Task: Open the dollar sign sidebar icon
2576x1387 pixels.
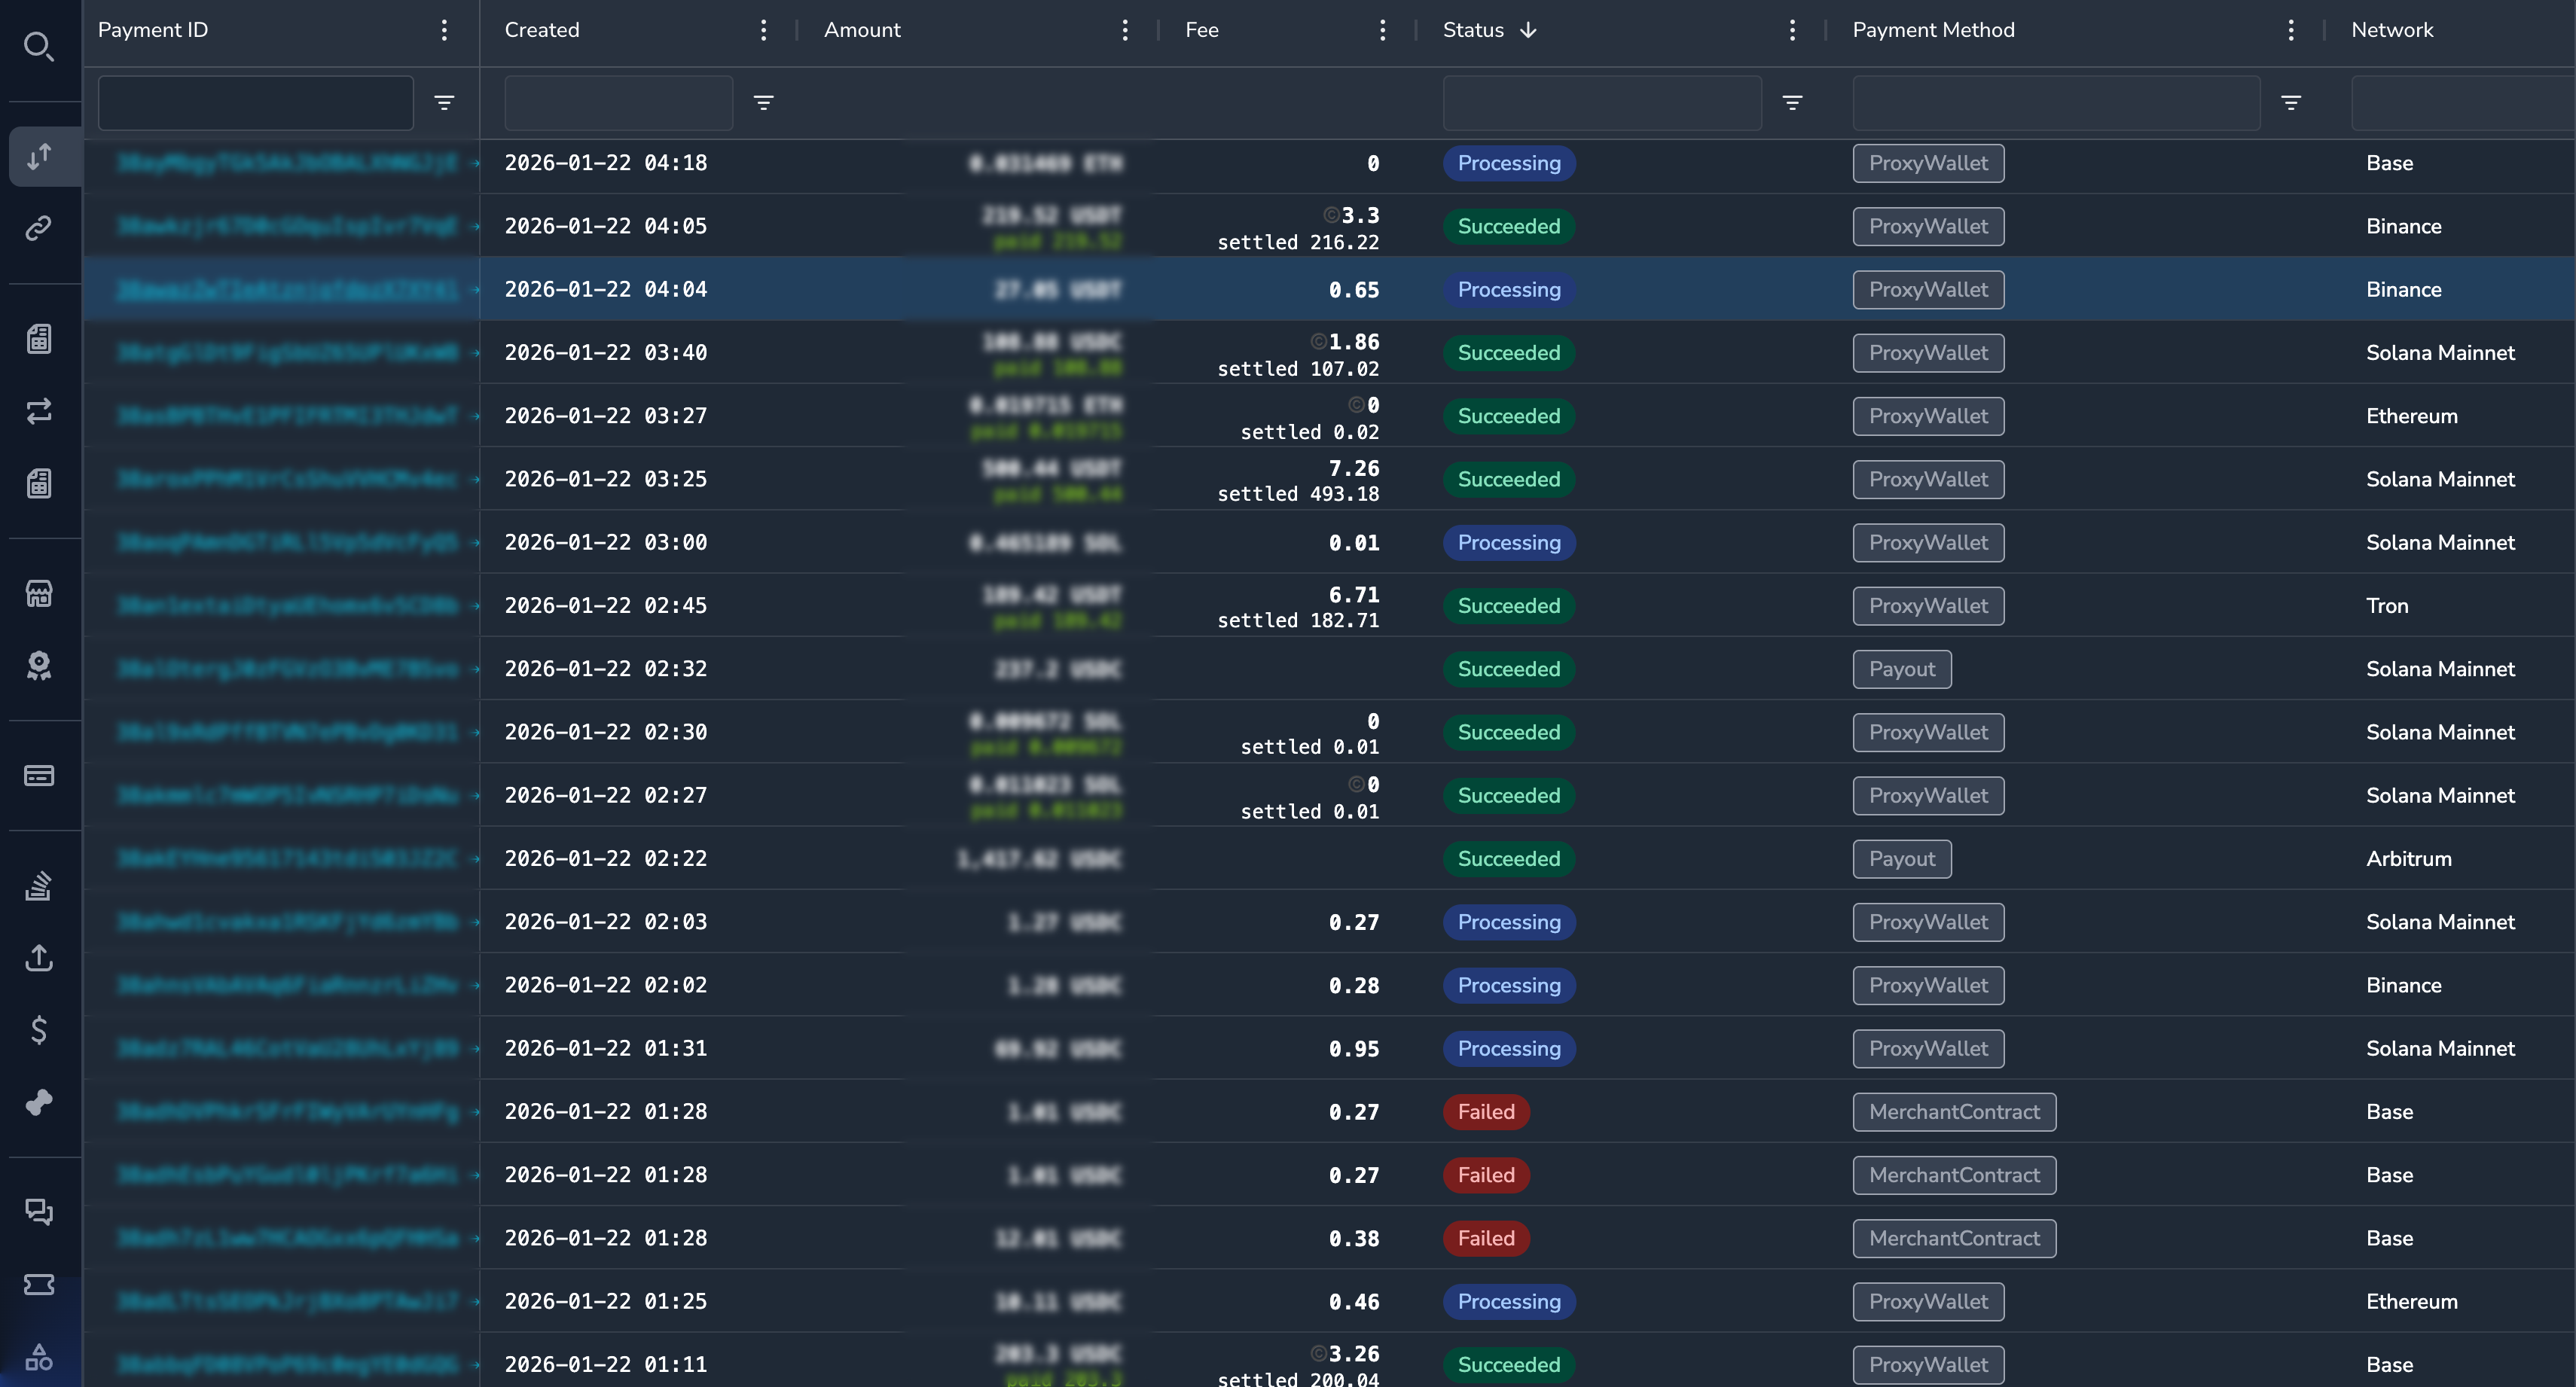Action: click(39, 1029)
